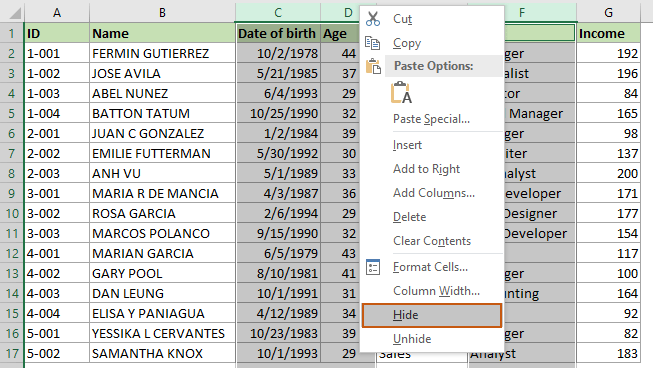Choose the Keep Text Only paste icon
653x368 pixels.
coord(401,92)
